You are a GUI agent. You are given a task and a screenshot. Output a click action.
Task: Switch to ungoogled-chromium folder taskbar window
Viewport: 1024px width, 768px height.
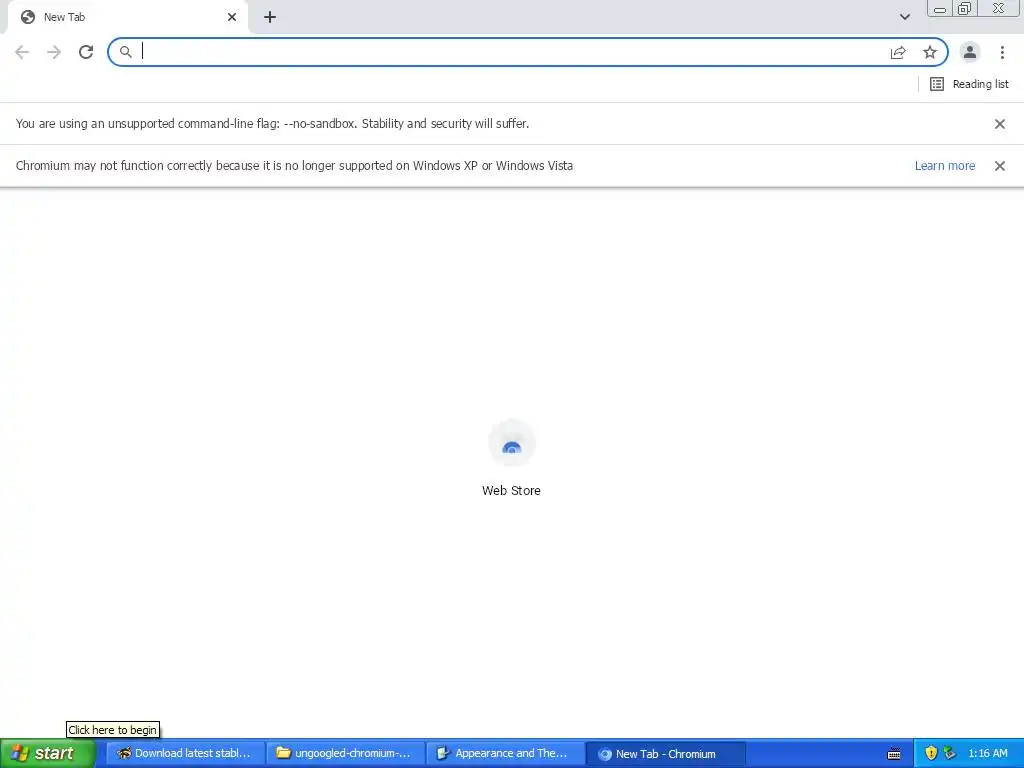(x=345, y=754)
